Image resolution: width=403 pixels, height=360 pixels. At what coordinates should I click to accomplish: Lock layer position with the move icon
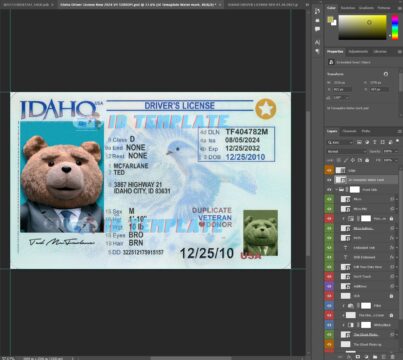pyautogui.click(x=353, y=160)
